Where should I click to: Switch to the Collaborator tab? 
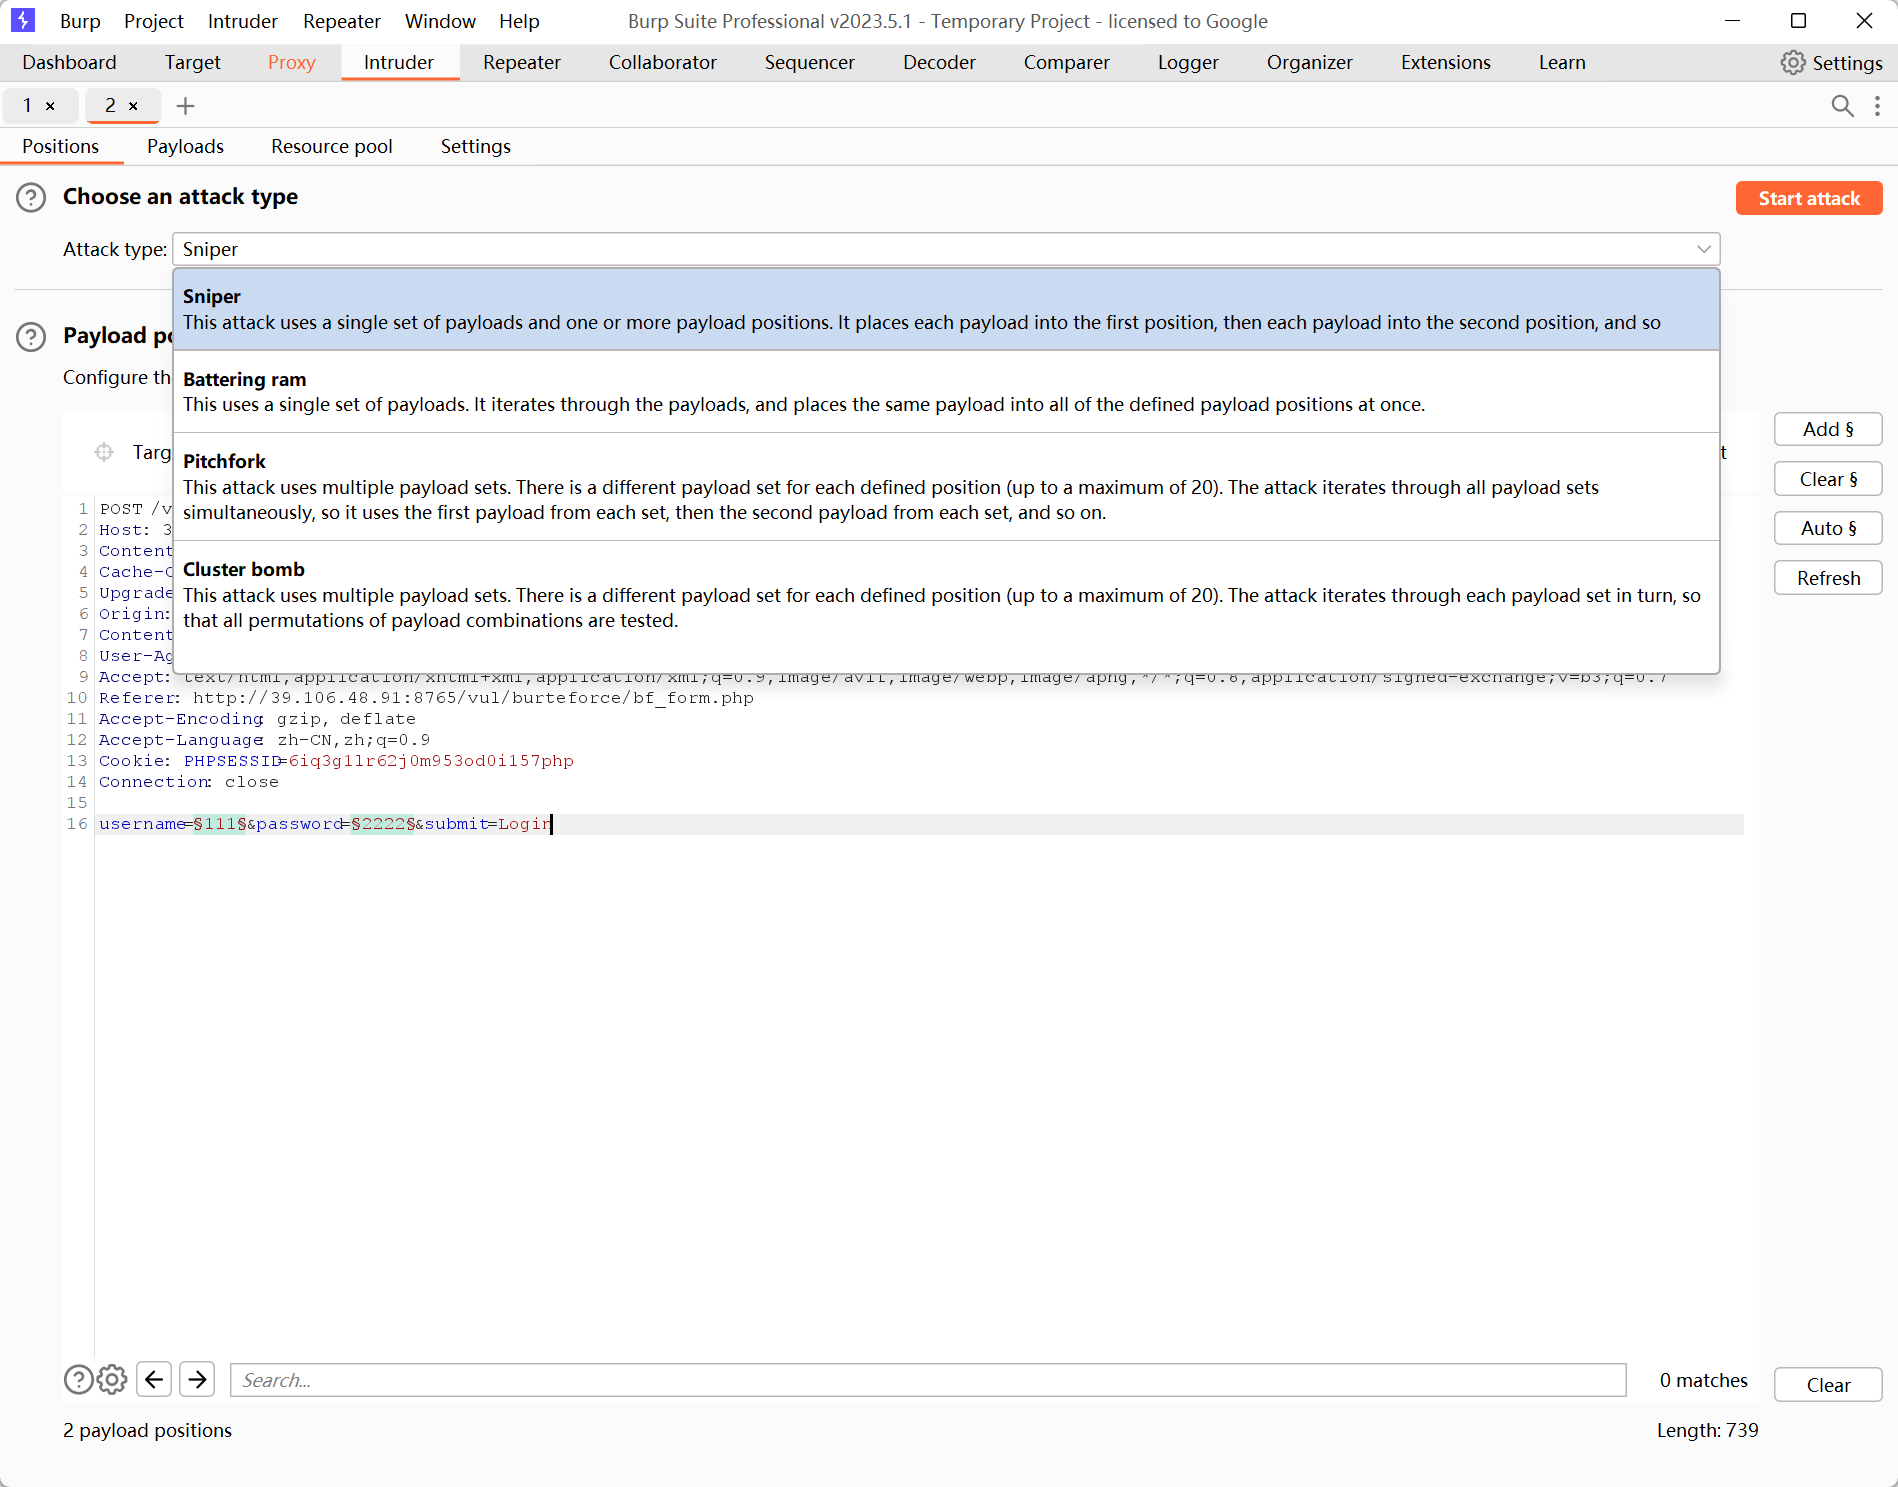click(663, 62)
